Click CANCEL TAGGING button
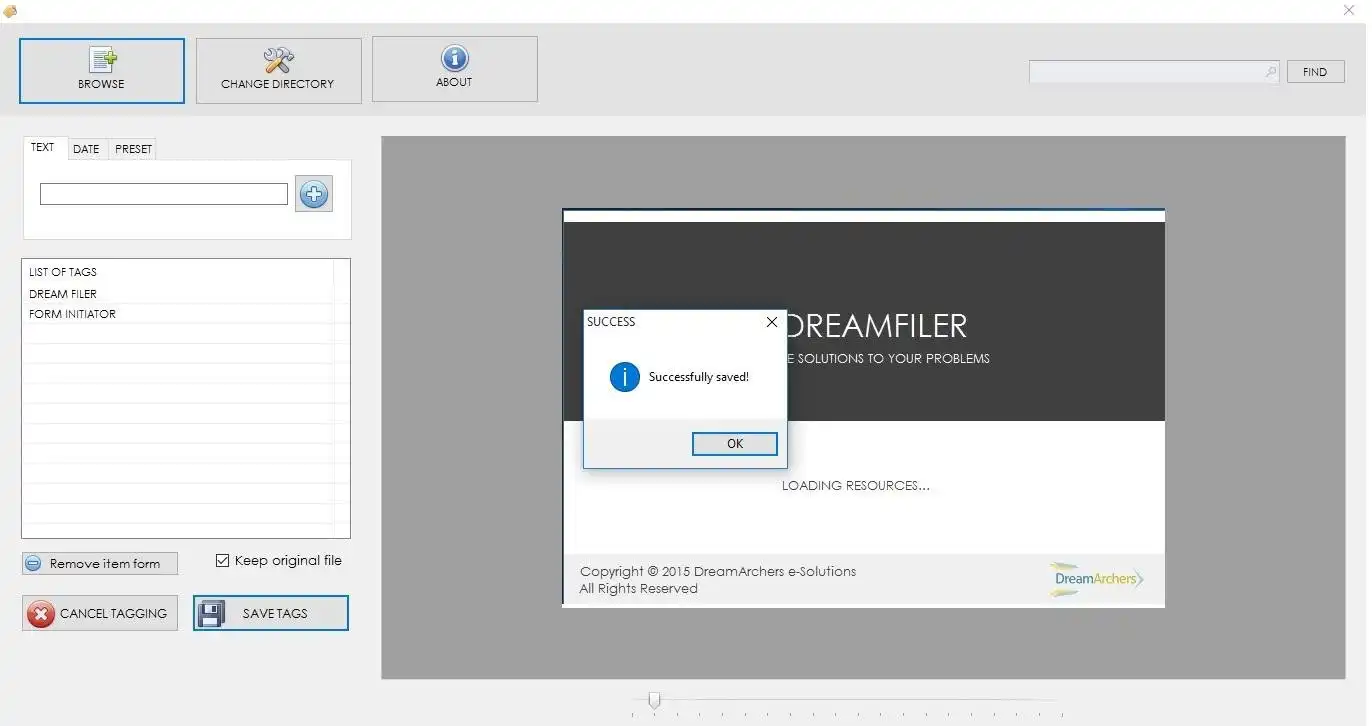 (x=100, y=614)
